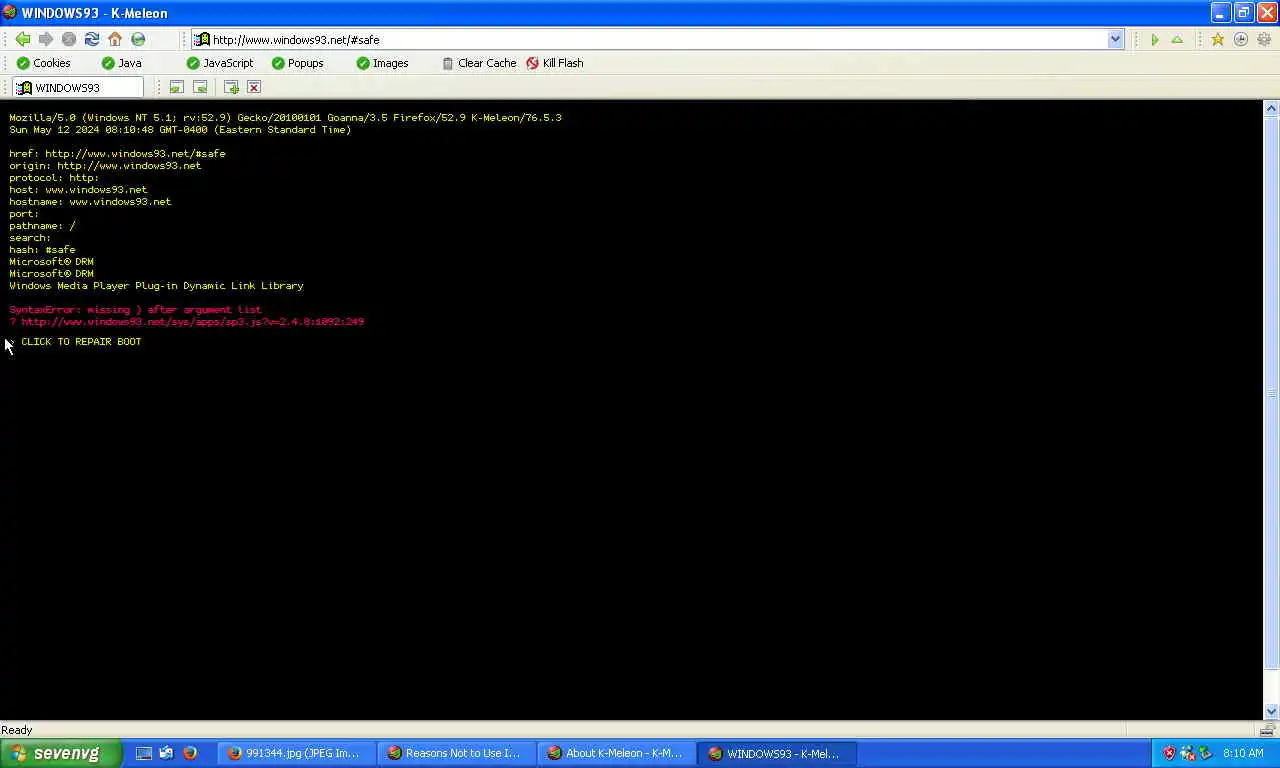Launch Firefox from quick launch
Image resolution: width=1280 pixels, height=768 pixels.
tap(189, 754)
